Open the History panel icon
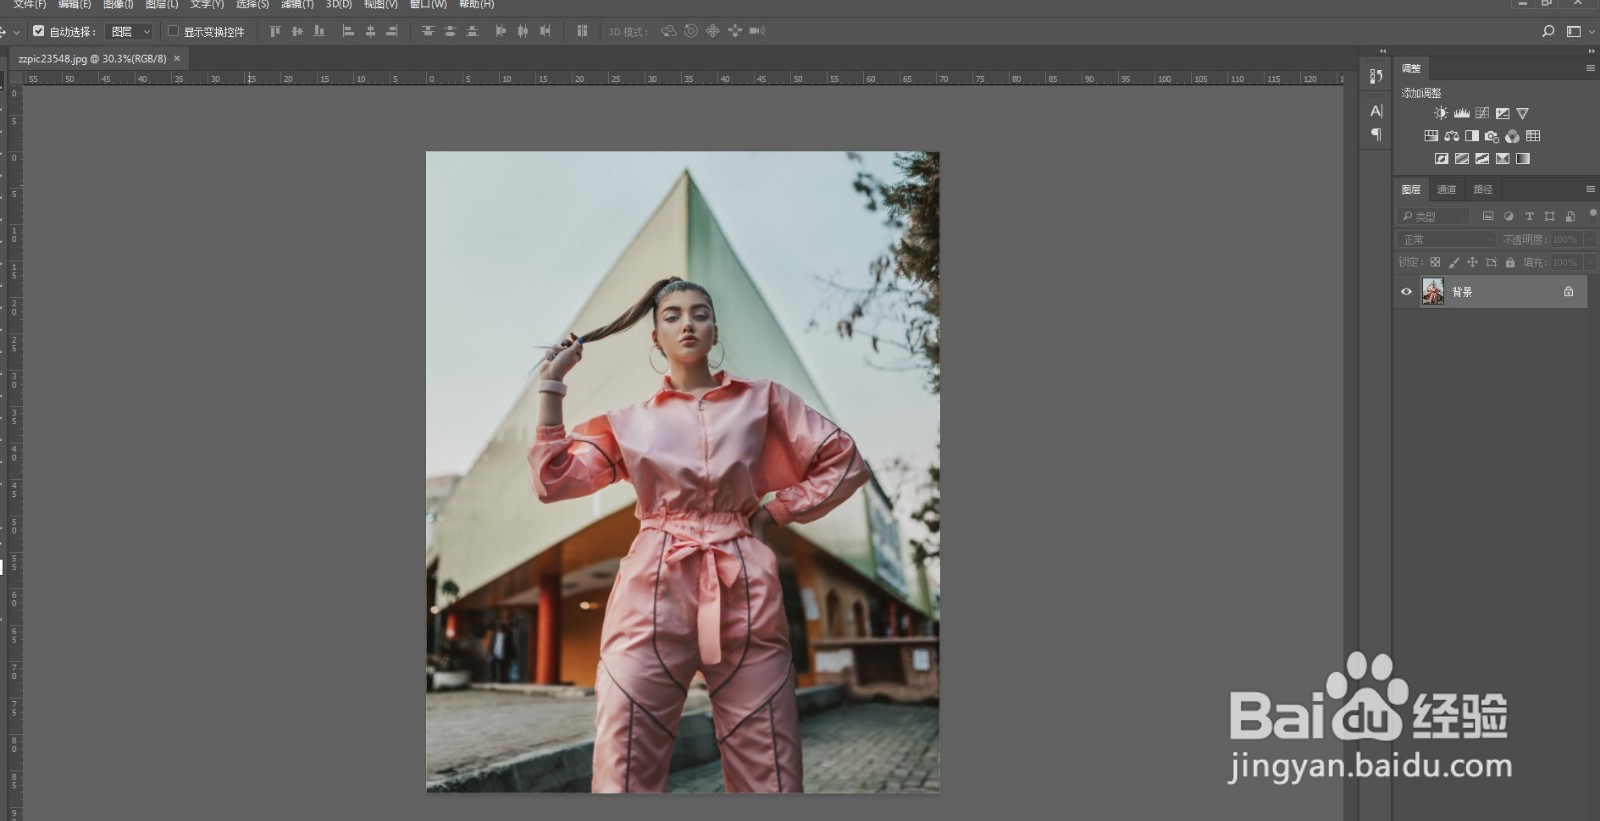 (1376, 76)
